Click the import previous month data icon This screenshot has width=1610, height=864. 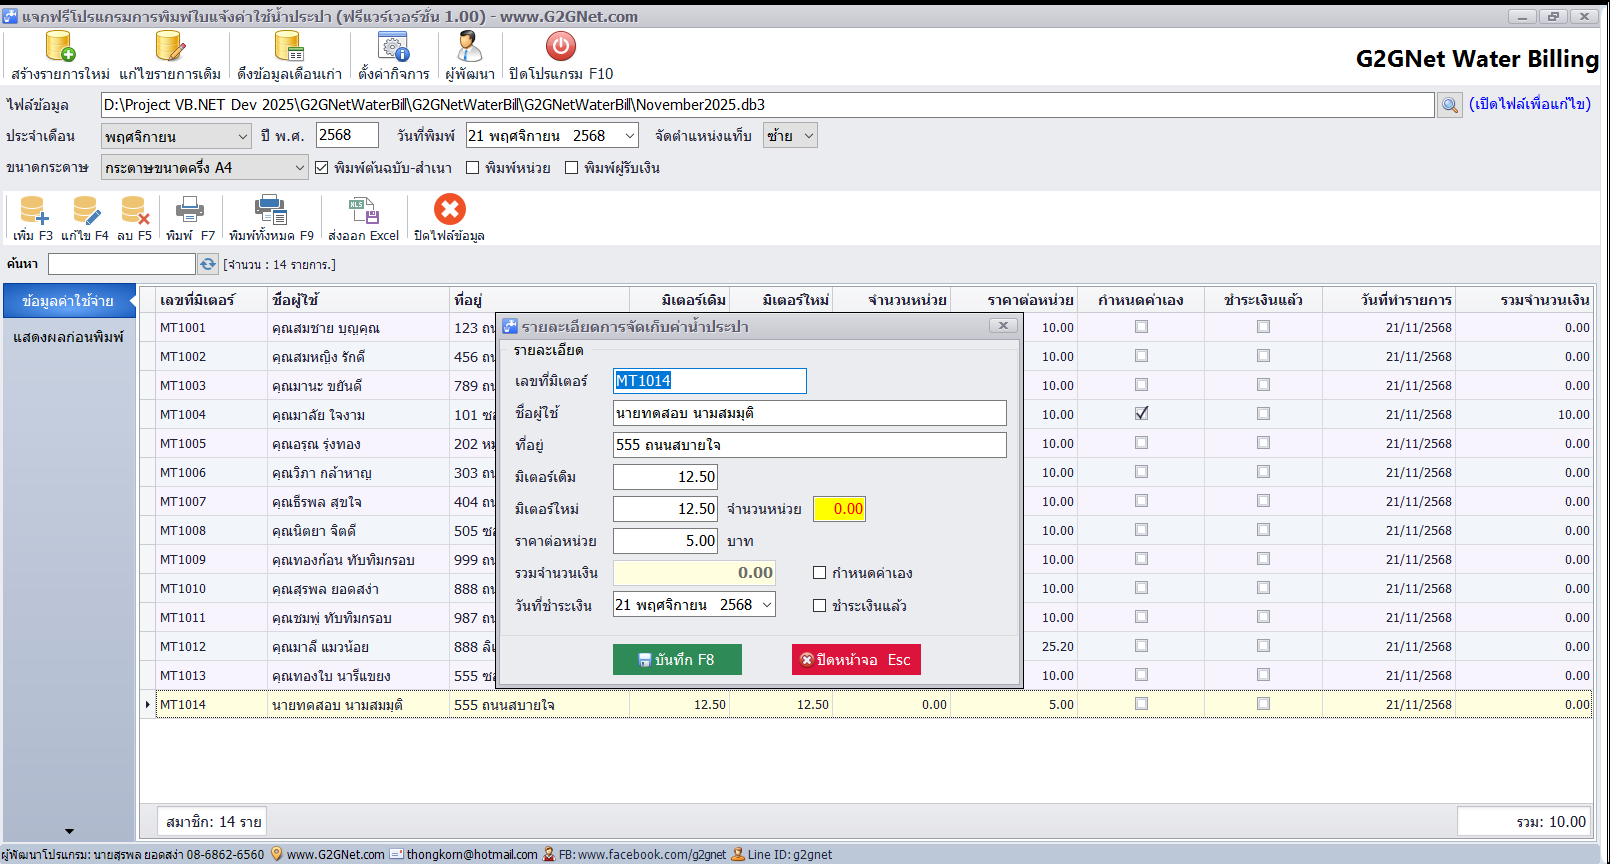(289, 47)
